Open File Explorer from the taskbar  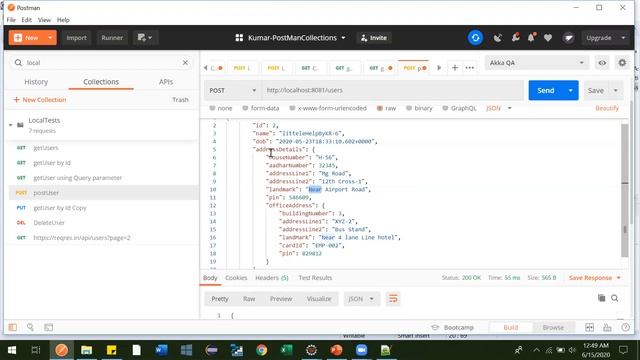tap(87, 350)
